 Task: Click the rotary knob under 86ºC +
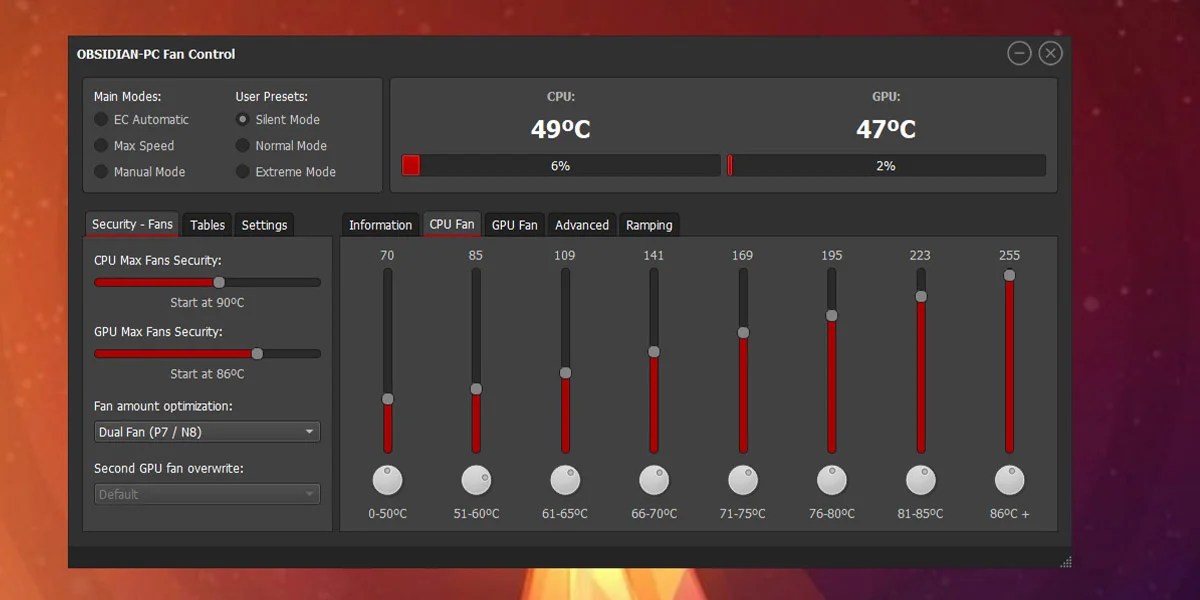click(x=1010, y=481)
